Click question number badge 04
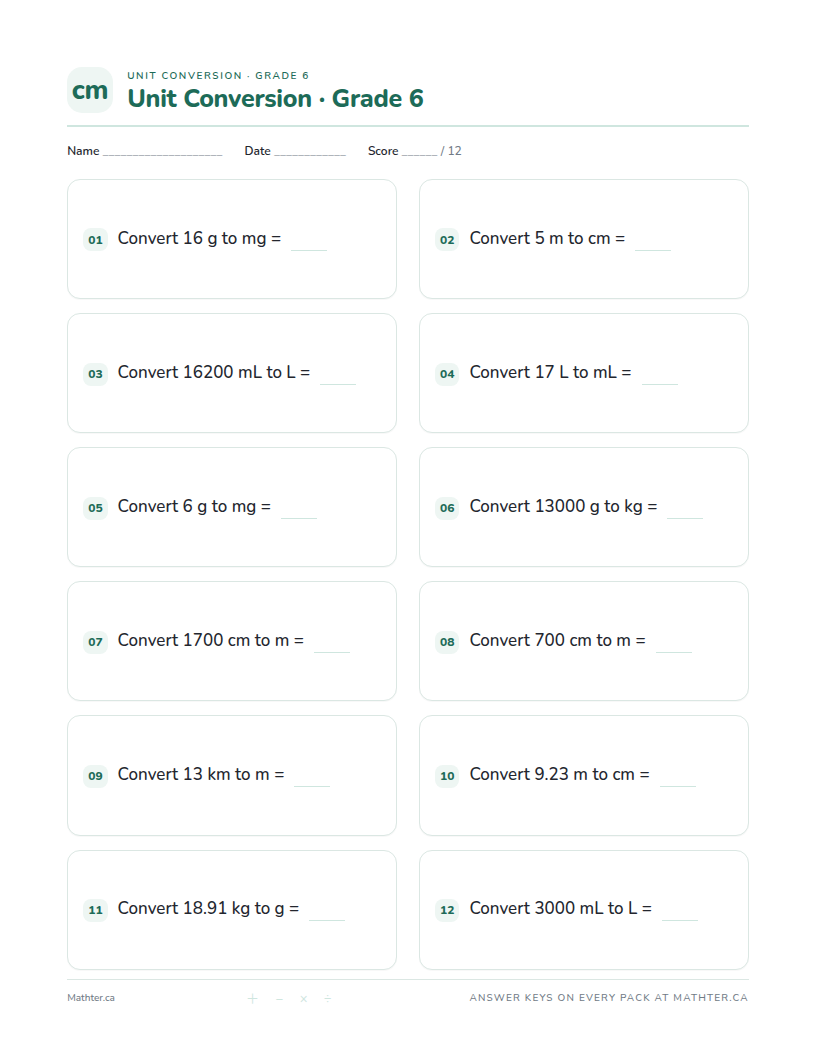Image resolution: width=816 pixels, height=1056 pixels. (447, 373)
